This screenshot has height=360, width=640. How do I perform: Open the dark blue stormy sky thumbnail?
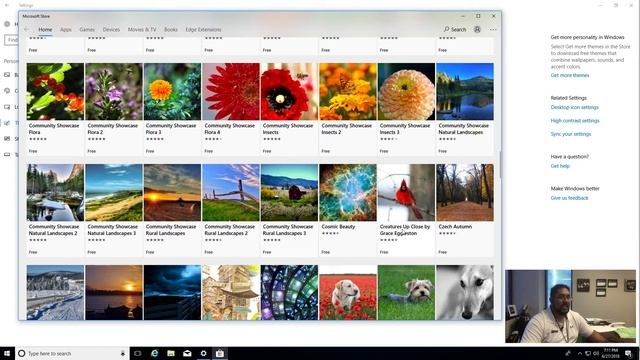pos(172,292)
